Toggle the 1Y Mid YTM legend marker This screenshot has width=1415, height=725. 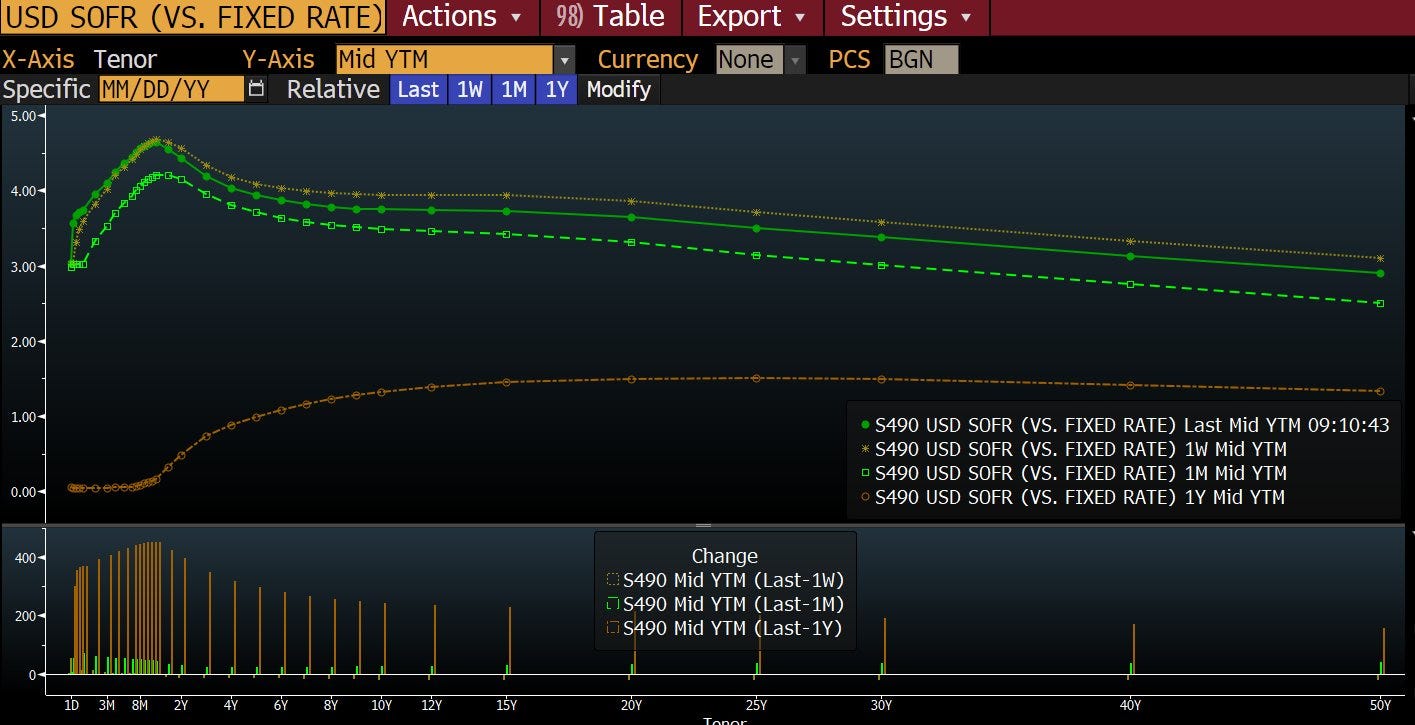865,497
